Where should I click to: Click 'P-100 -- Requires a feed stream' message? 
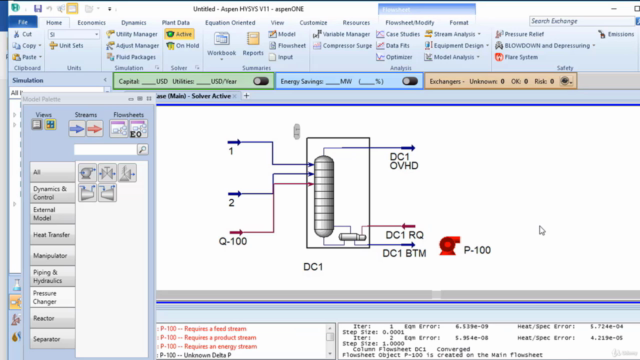coord(203,329)
